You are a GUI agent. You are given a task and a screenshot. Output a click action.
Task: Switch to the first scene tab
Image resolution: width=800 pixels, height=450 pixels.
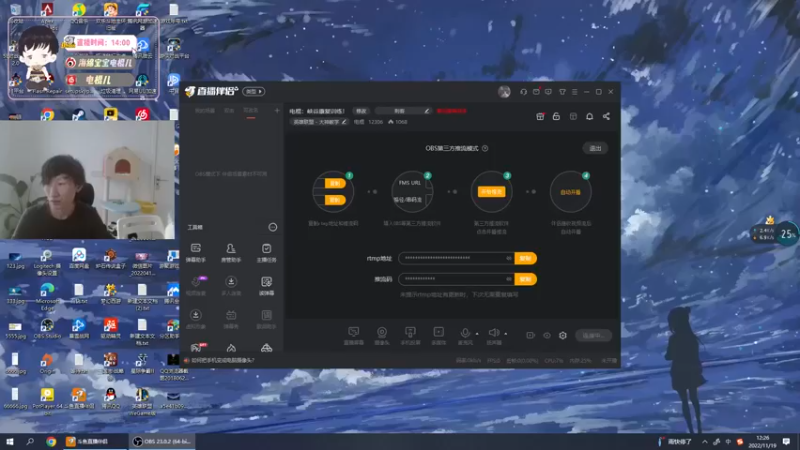[x=205, y=111]
